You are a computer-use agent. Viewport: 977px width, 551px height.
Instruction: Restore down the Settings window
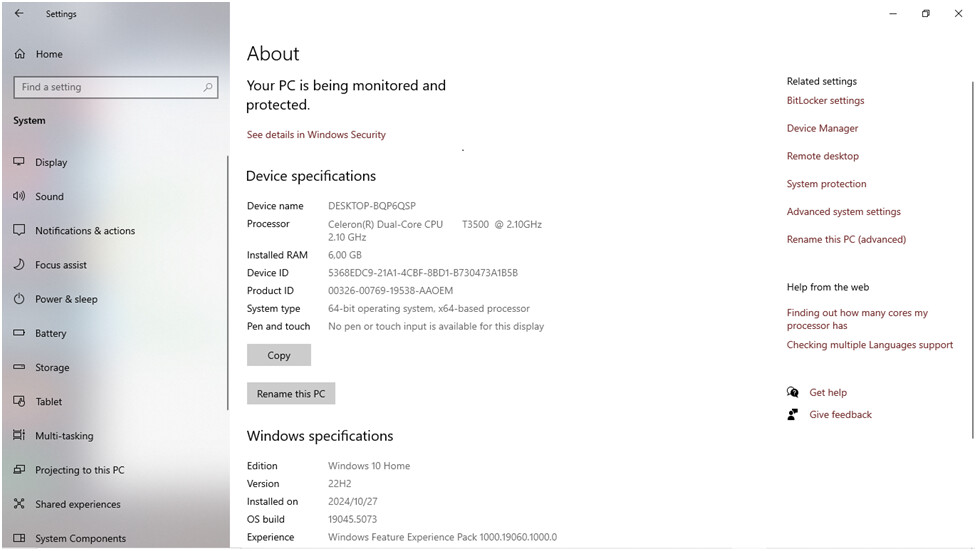(925, 13)
